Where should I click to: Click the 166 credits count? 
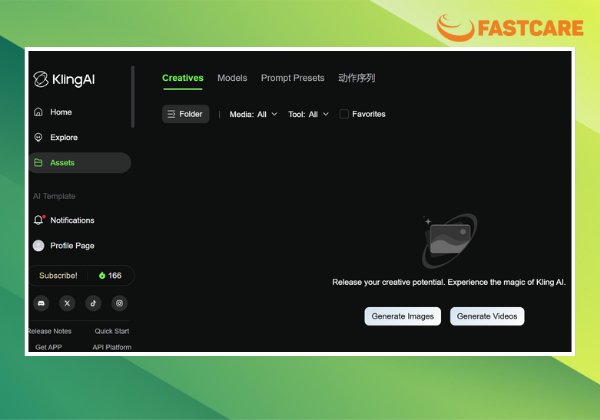click(x=115, y=275)
